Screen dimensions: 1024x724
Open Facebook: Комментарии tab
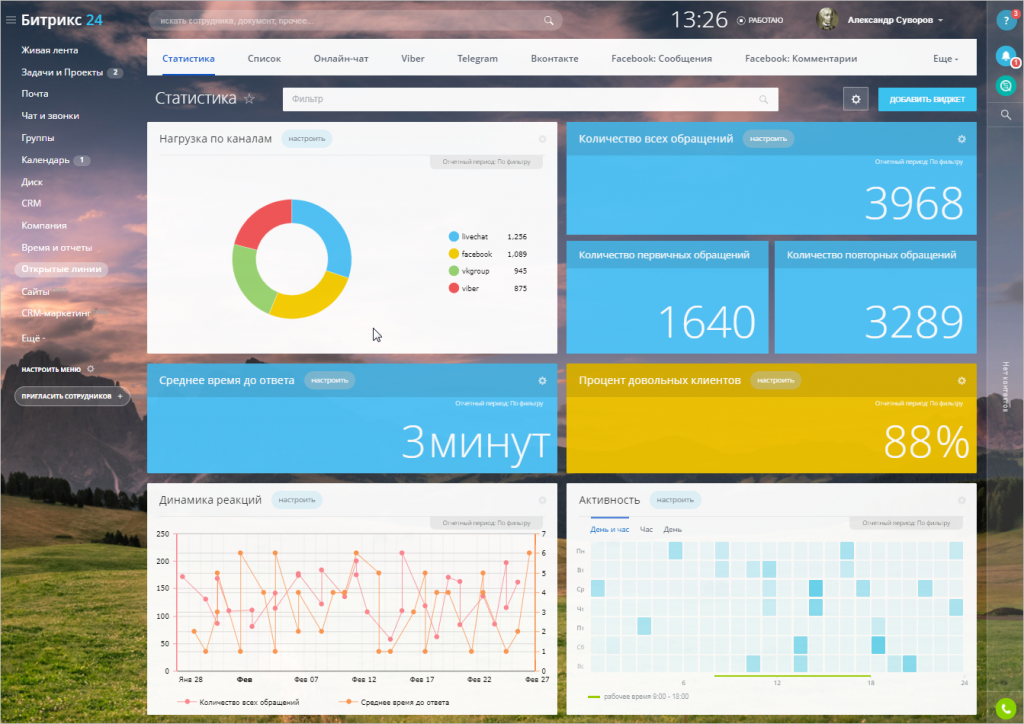pos(801,58)
